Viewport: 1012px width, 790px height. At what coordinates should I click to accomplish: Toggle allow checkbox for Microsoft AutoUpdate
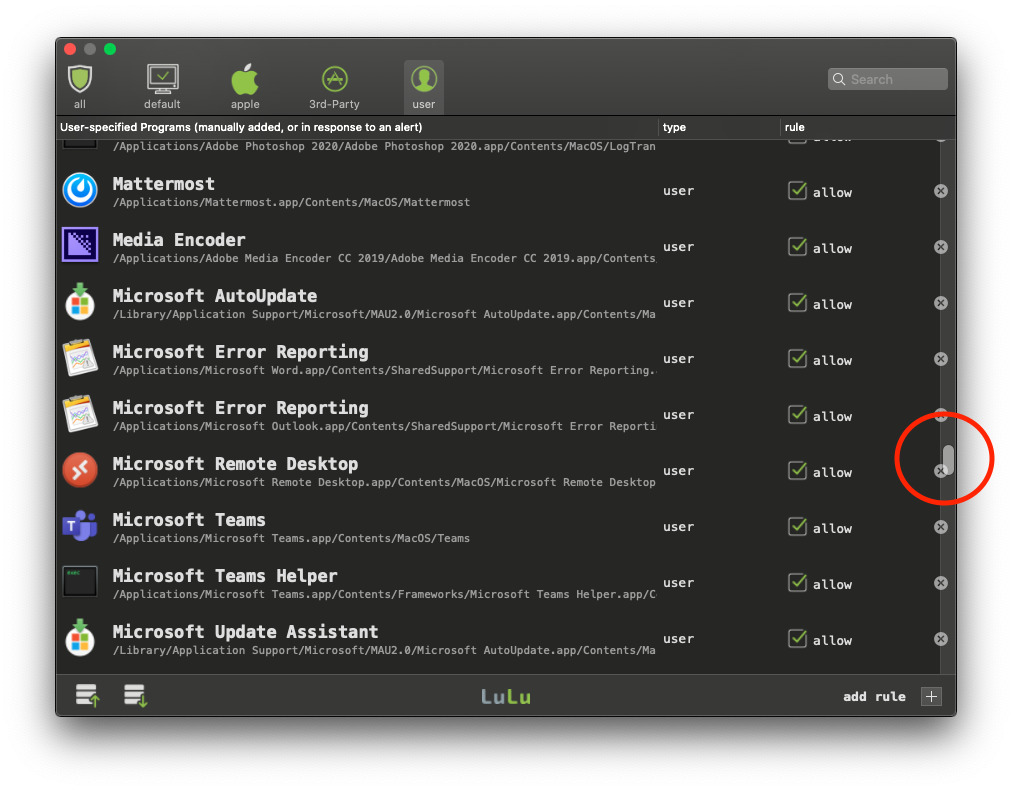pos(798,303)
